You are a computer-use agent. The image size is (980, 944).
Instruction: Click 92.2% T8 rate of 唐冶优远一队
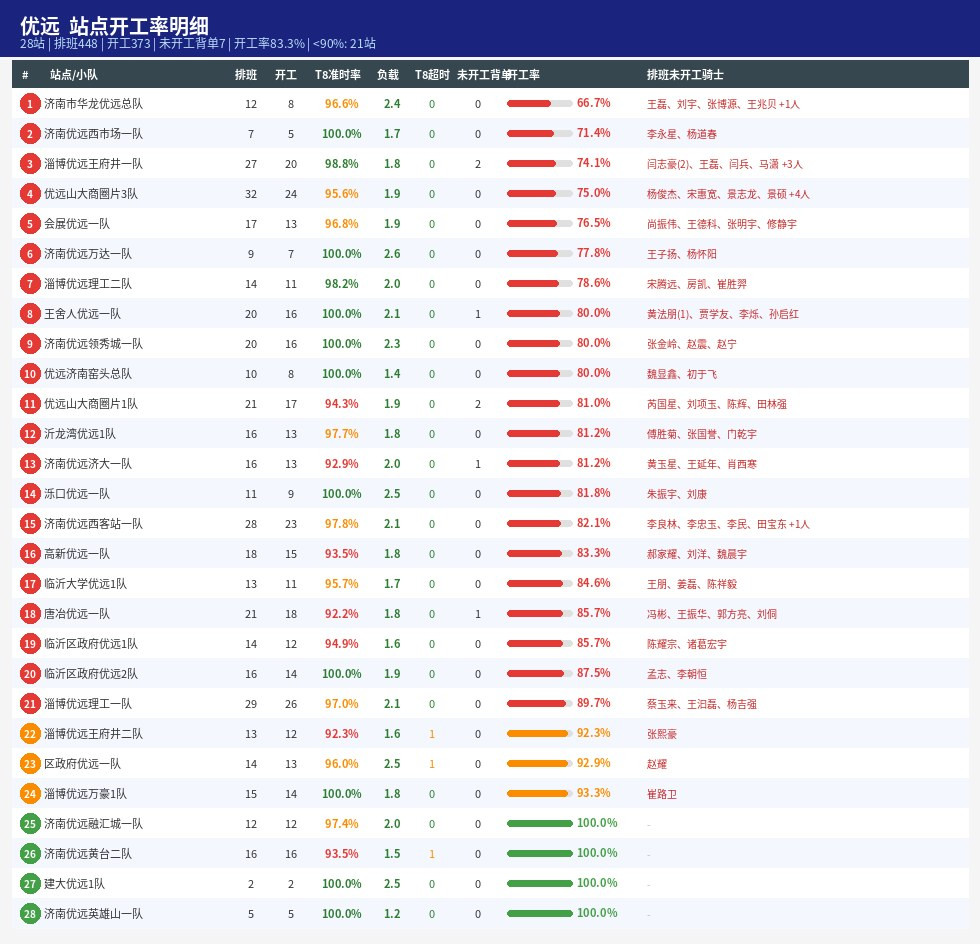(x=341, y=614)
